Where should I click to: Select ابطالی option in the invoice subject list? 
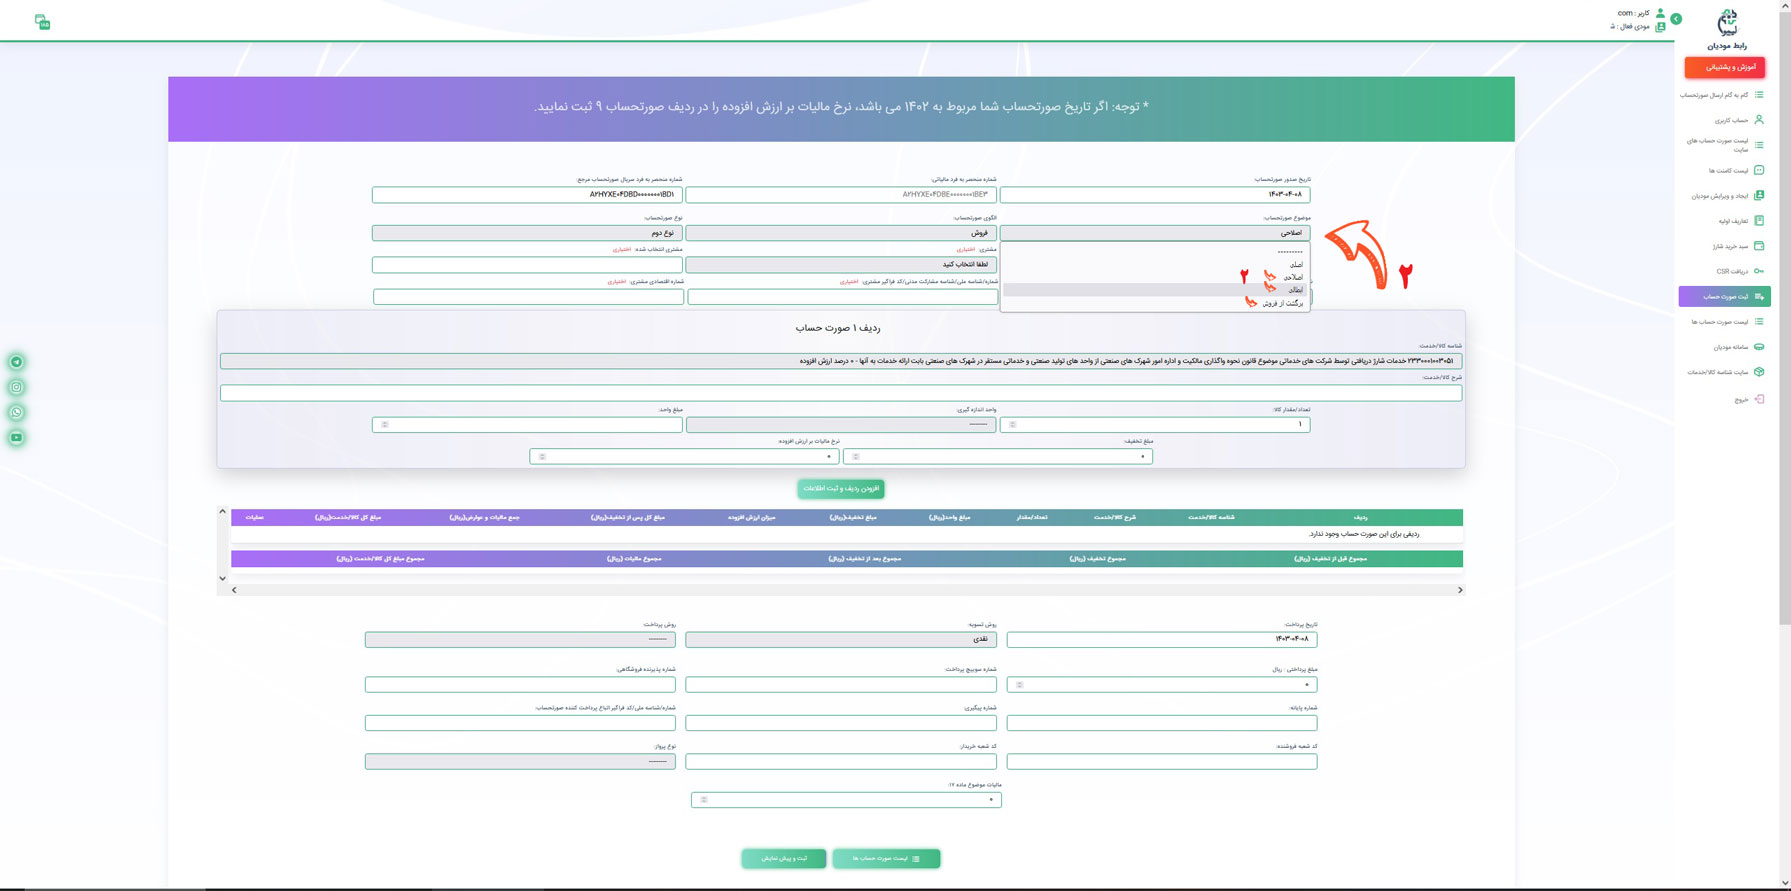tap(1294, 290)
